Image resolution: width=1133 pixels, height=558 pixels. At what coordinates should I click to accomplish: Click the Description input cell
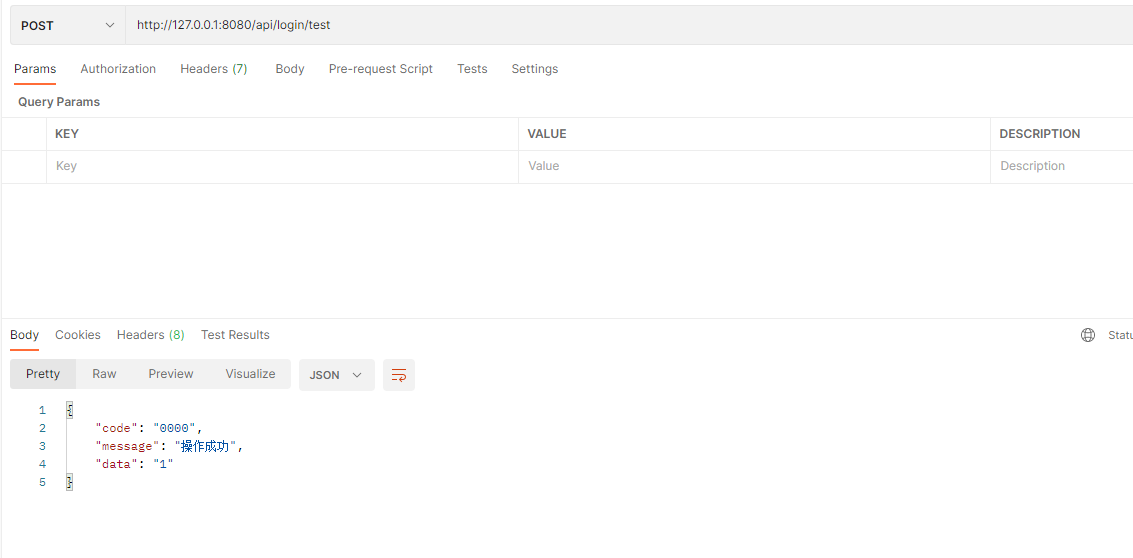click(1061, 166)
